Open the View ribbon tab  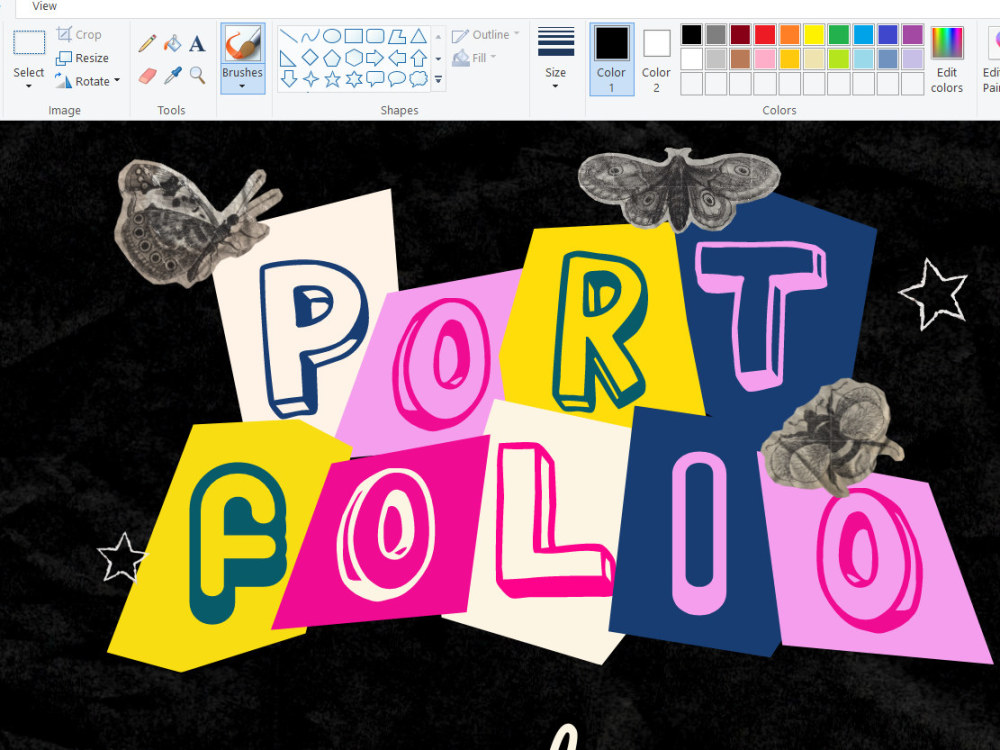[44, 6]
